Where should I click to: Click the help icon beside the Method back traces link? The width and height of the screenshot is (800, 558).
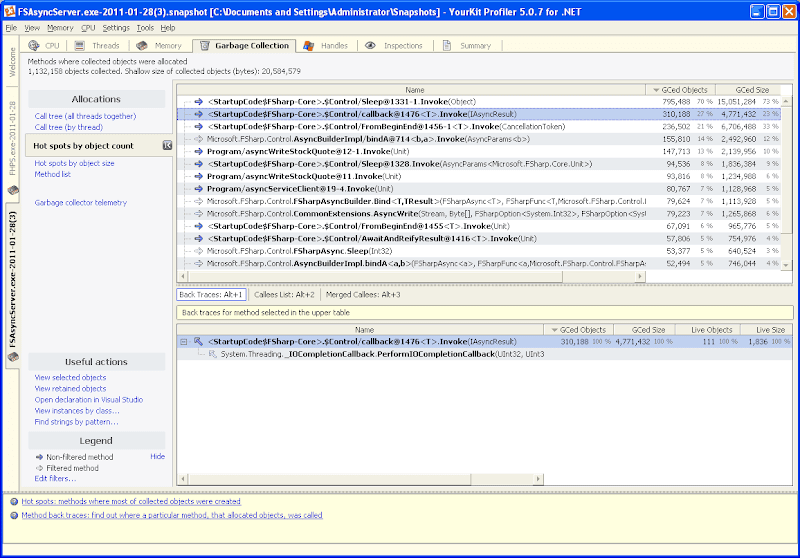click(x=14, y=516)
